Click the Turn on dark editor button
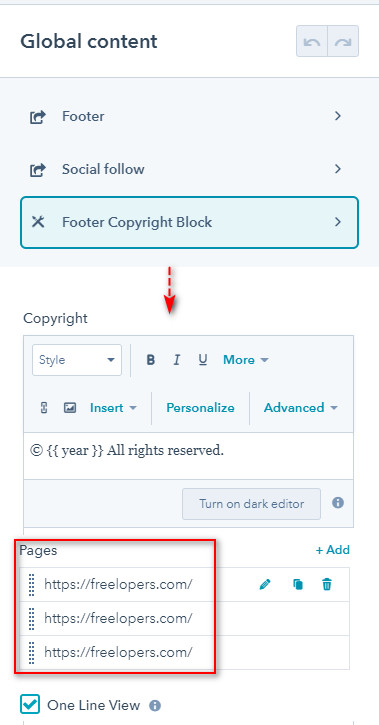 click(x=251, y=504)
